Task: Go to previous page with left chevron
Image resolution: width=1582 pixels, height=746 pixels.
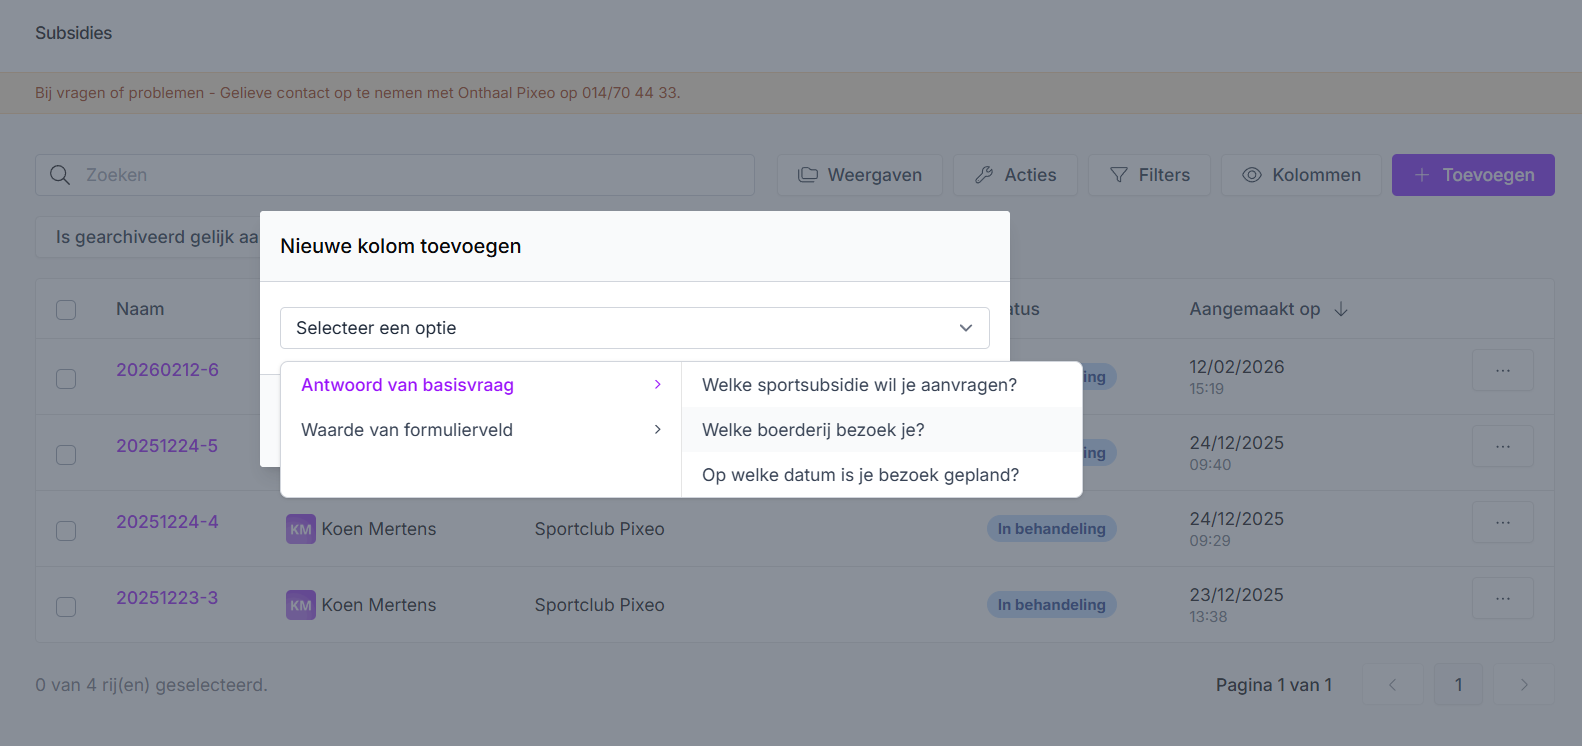Action: [x=1392, y=685]
